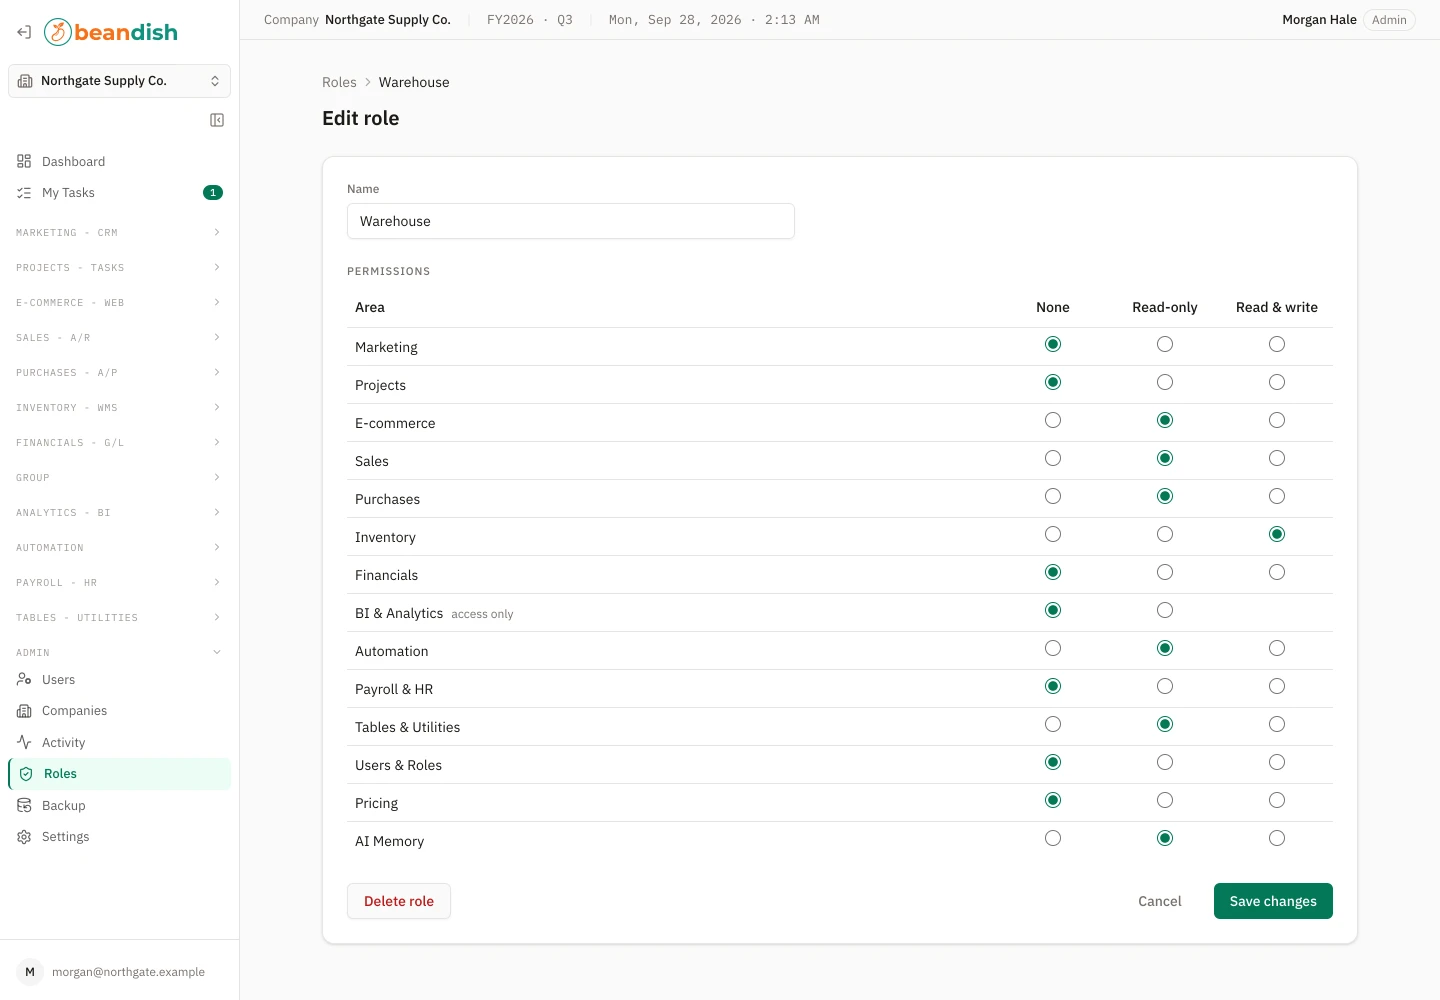Set Inventory permission to Read-only
Screen dimensions: 1440x1000
click(x=1165, y=534)
